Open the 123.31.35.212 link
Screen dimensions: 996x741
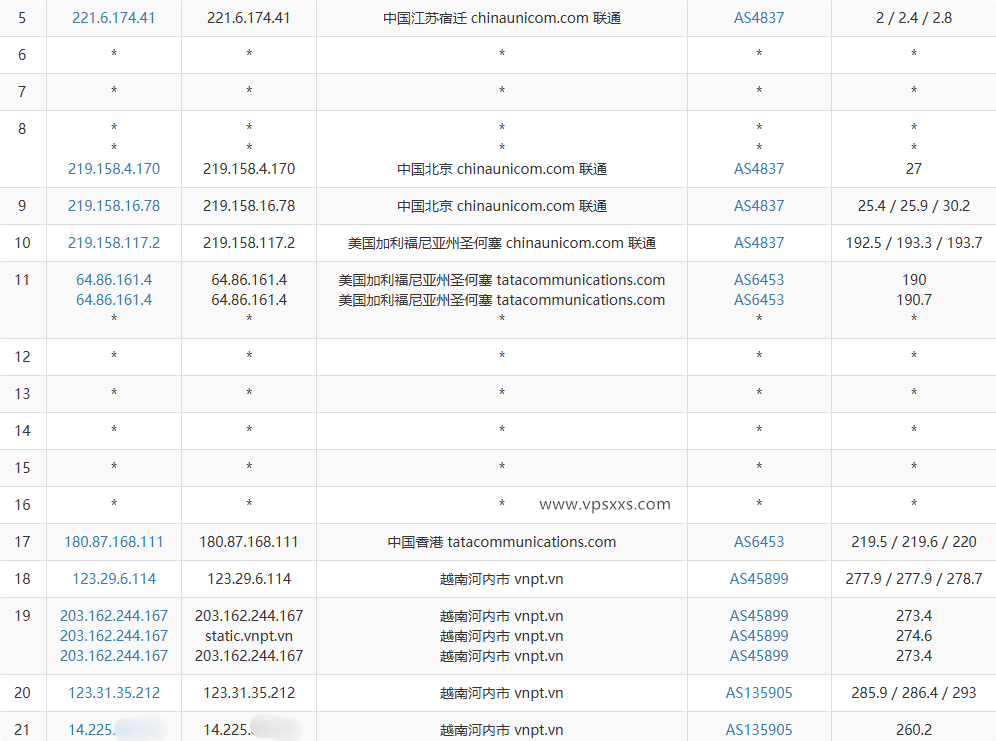[x=113, y=693]
